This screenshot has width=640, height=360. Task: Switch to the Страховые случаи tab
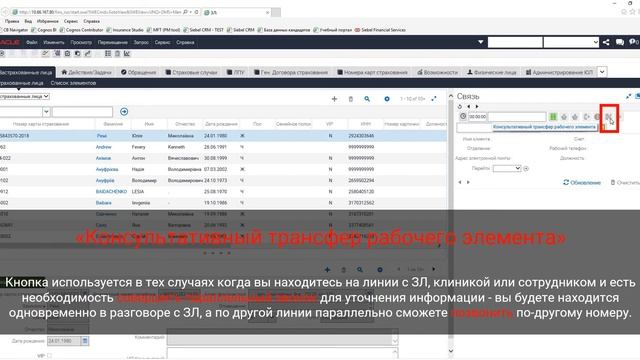191,72
